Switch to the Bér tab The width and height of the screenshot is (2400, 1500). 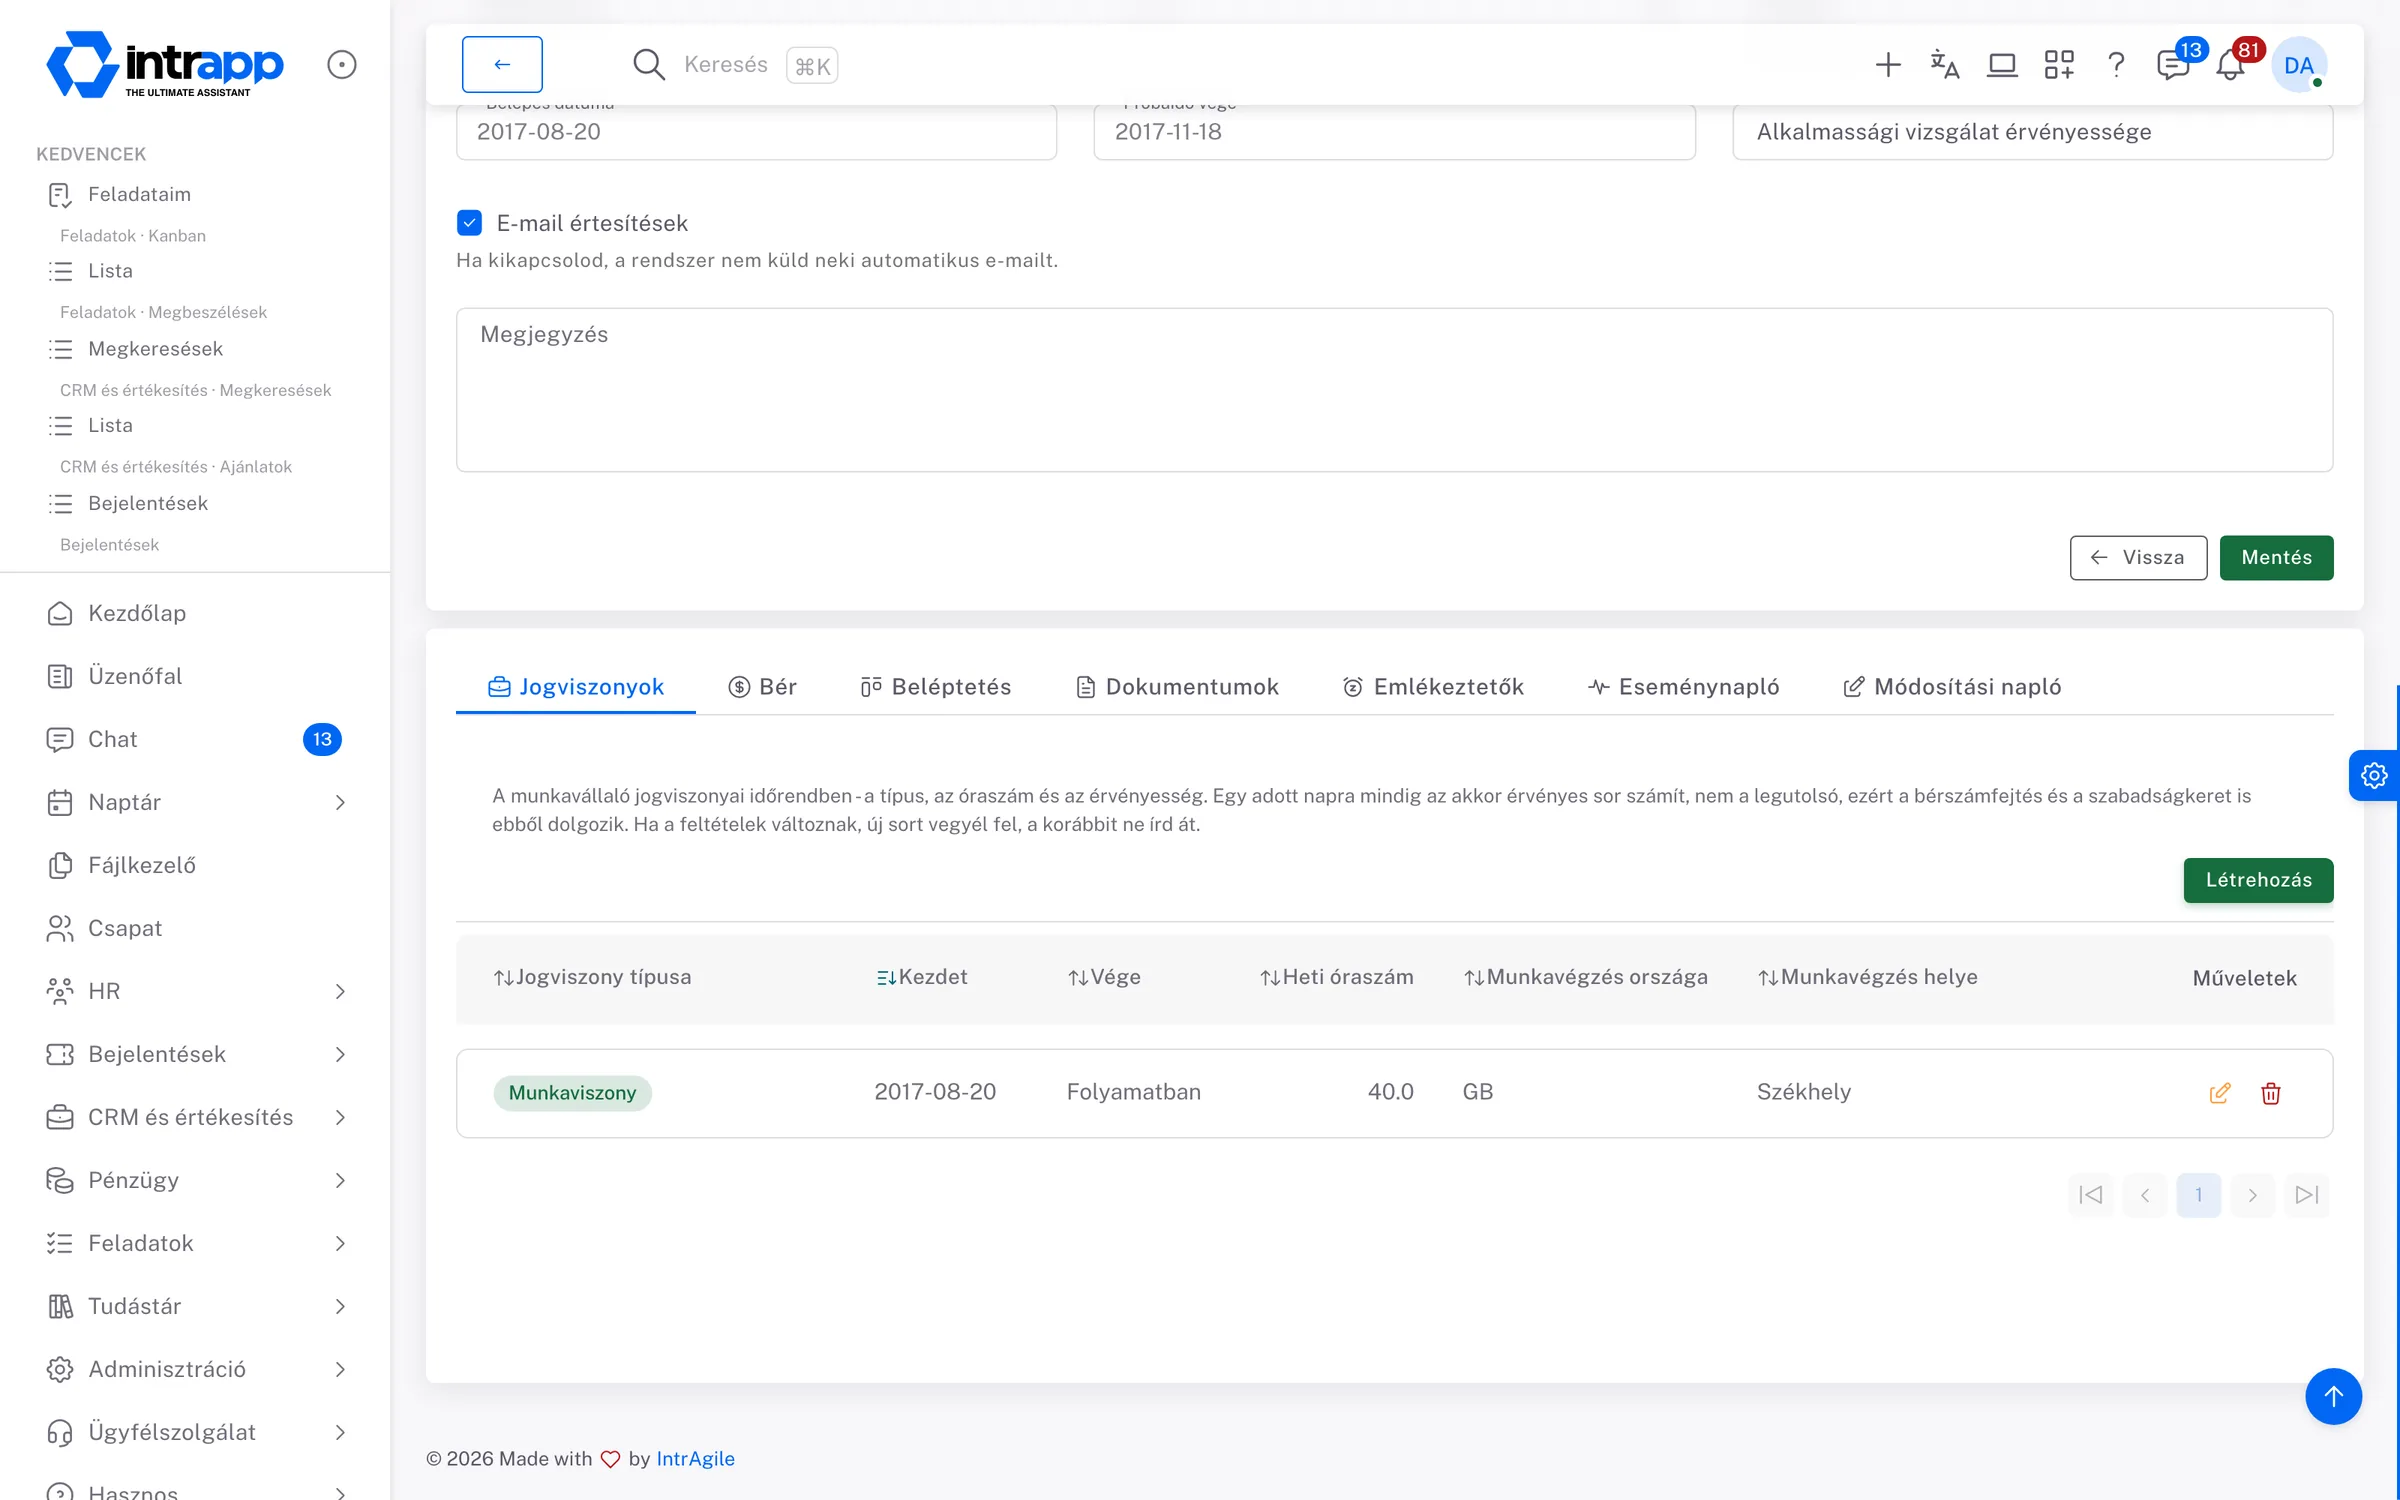point(762,687)
